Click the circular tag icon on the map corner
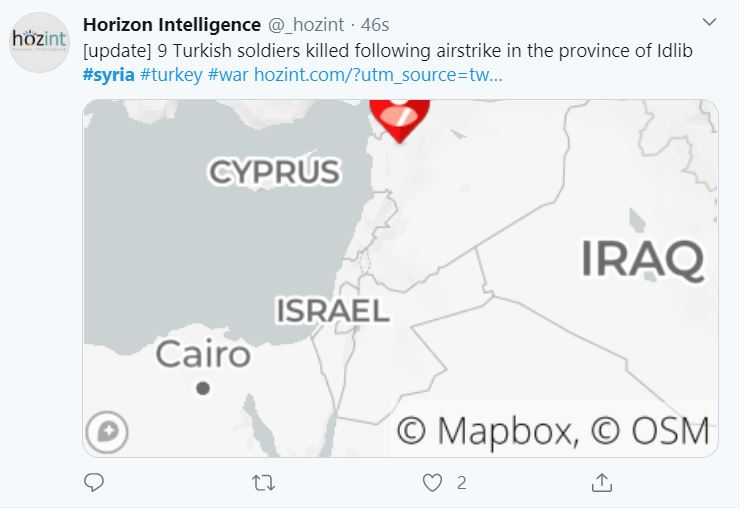The height and width of the screenshot is (508, 741). (107, 432)
